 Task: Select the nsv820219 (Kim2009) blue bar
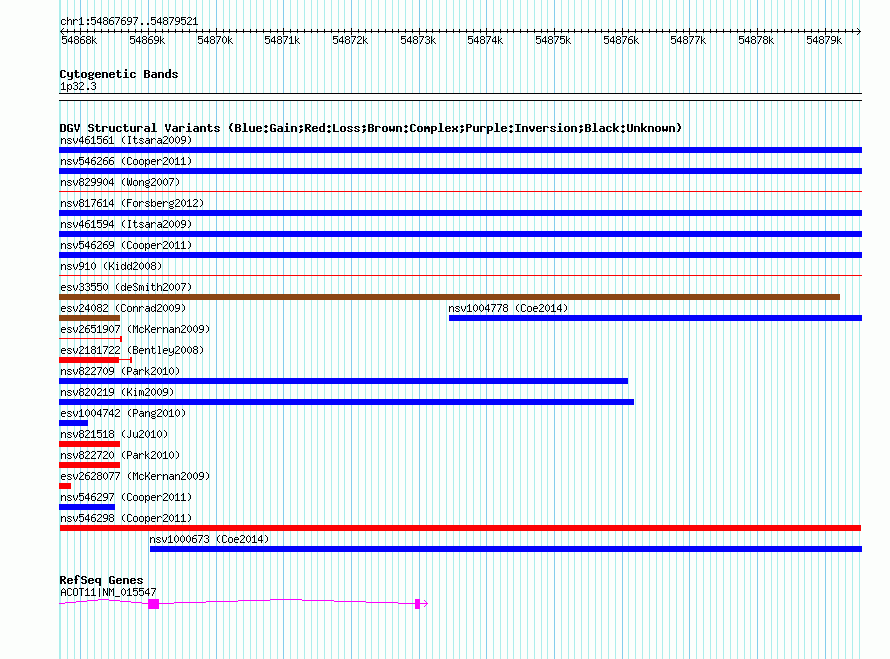tap(346, 402)
